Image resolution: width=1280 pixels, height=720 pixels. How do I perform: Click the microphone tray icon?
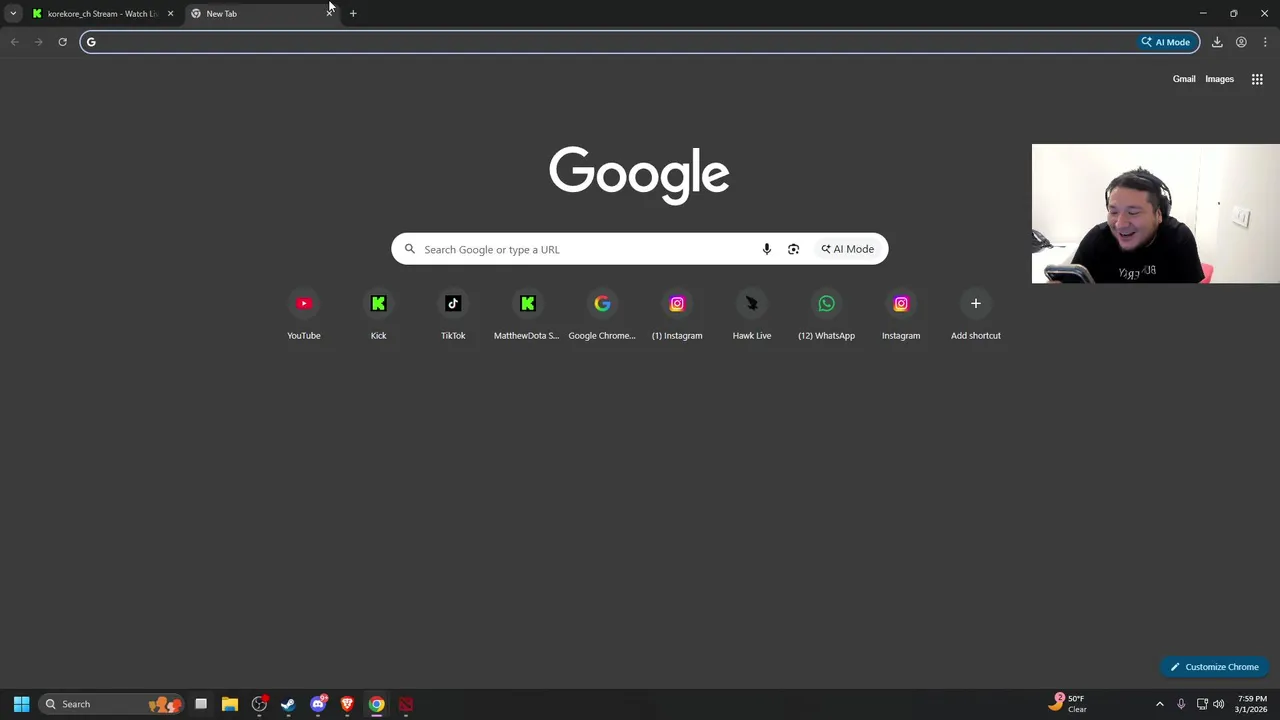pyautogui.click(x=1181, y=704)
